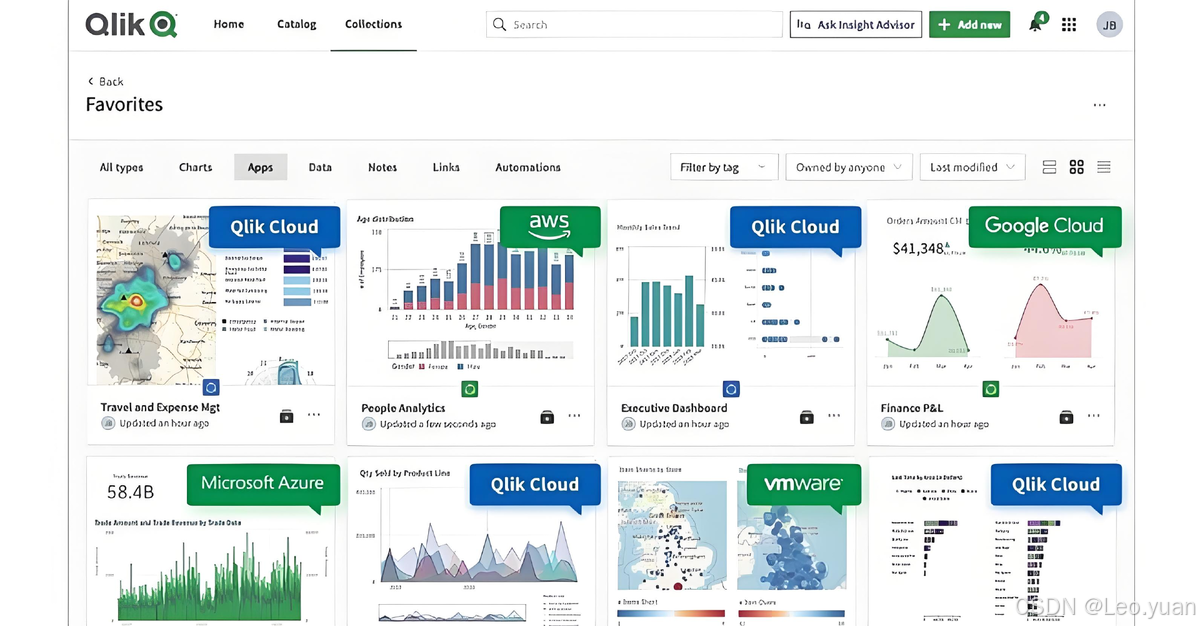
Task: Click the search magnifier icon
Action: coord(500,25)
